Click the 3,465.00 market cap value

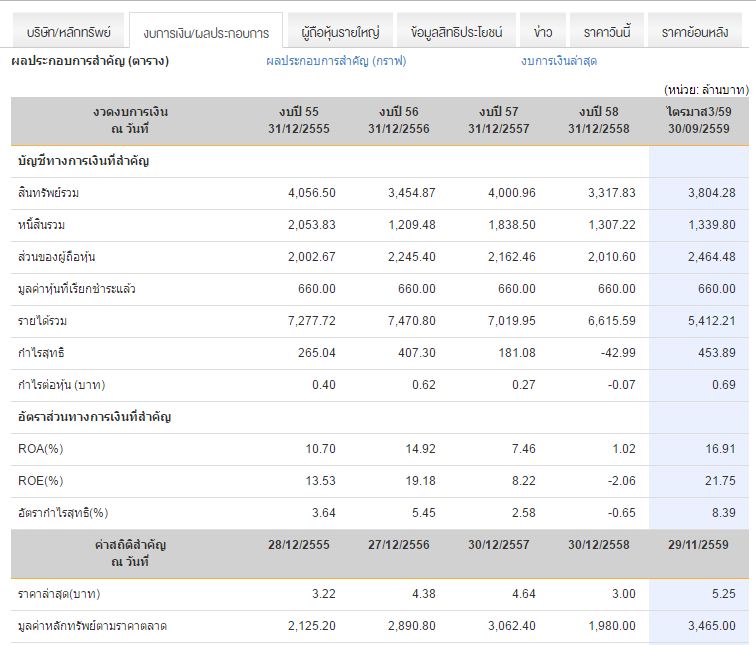(x=707, y=626)
